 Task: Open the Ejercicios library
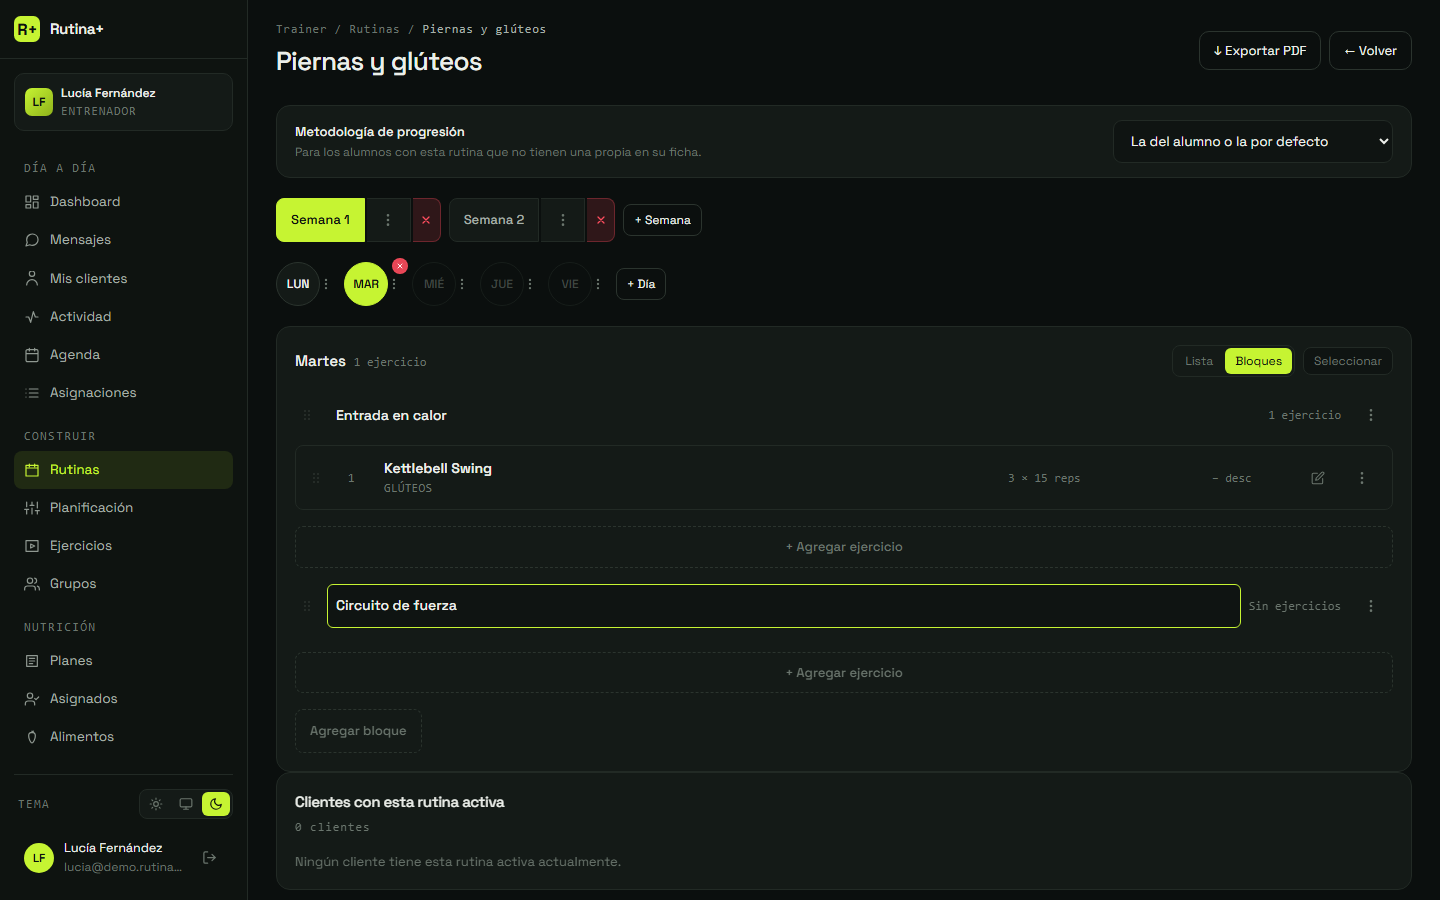coord(123,546)
